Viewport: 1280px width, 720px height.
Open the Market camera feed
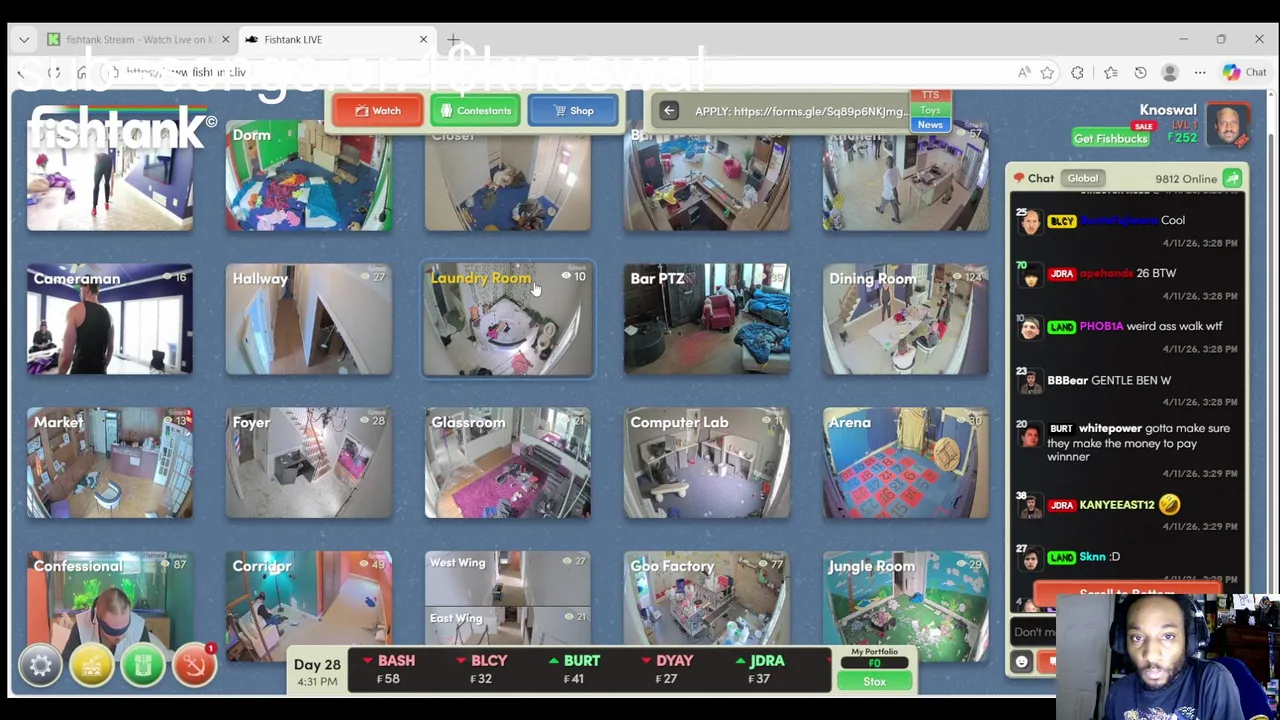pos(110,463)
